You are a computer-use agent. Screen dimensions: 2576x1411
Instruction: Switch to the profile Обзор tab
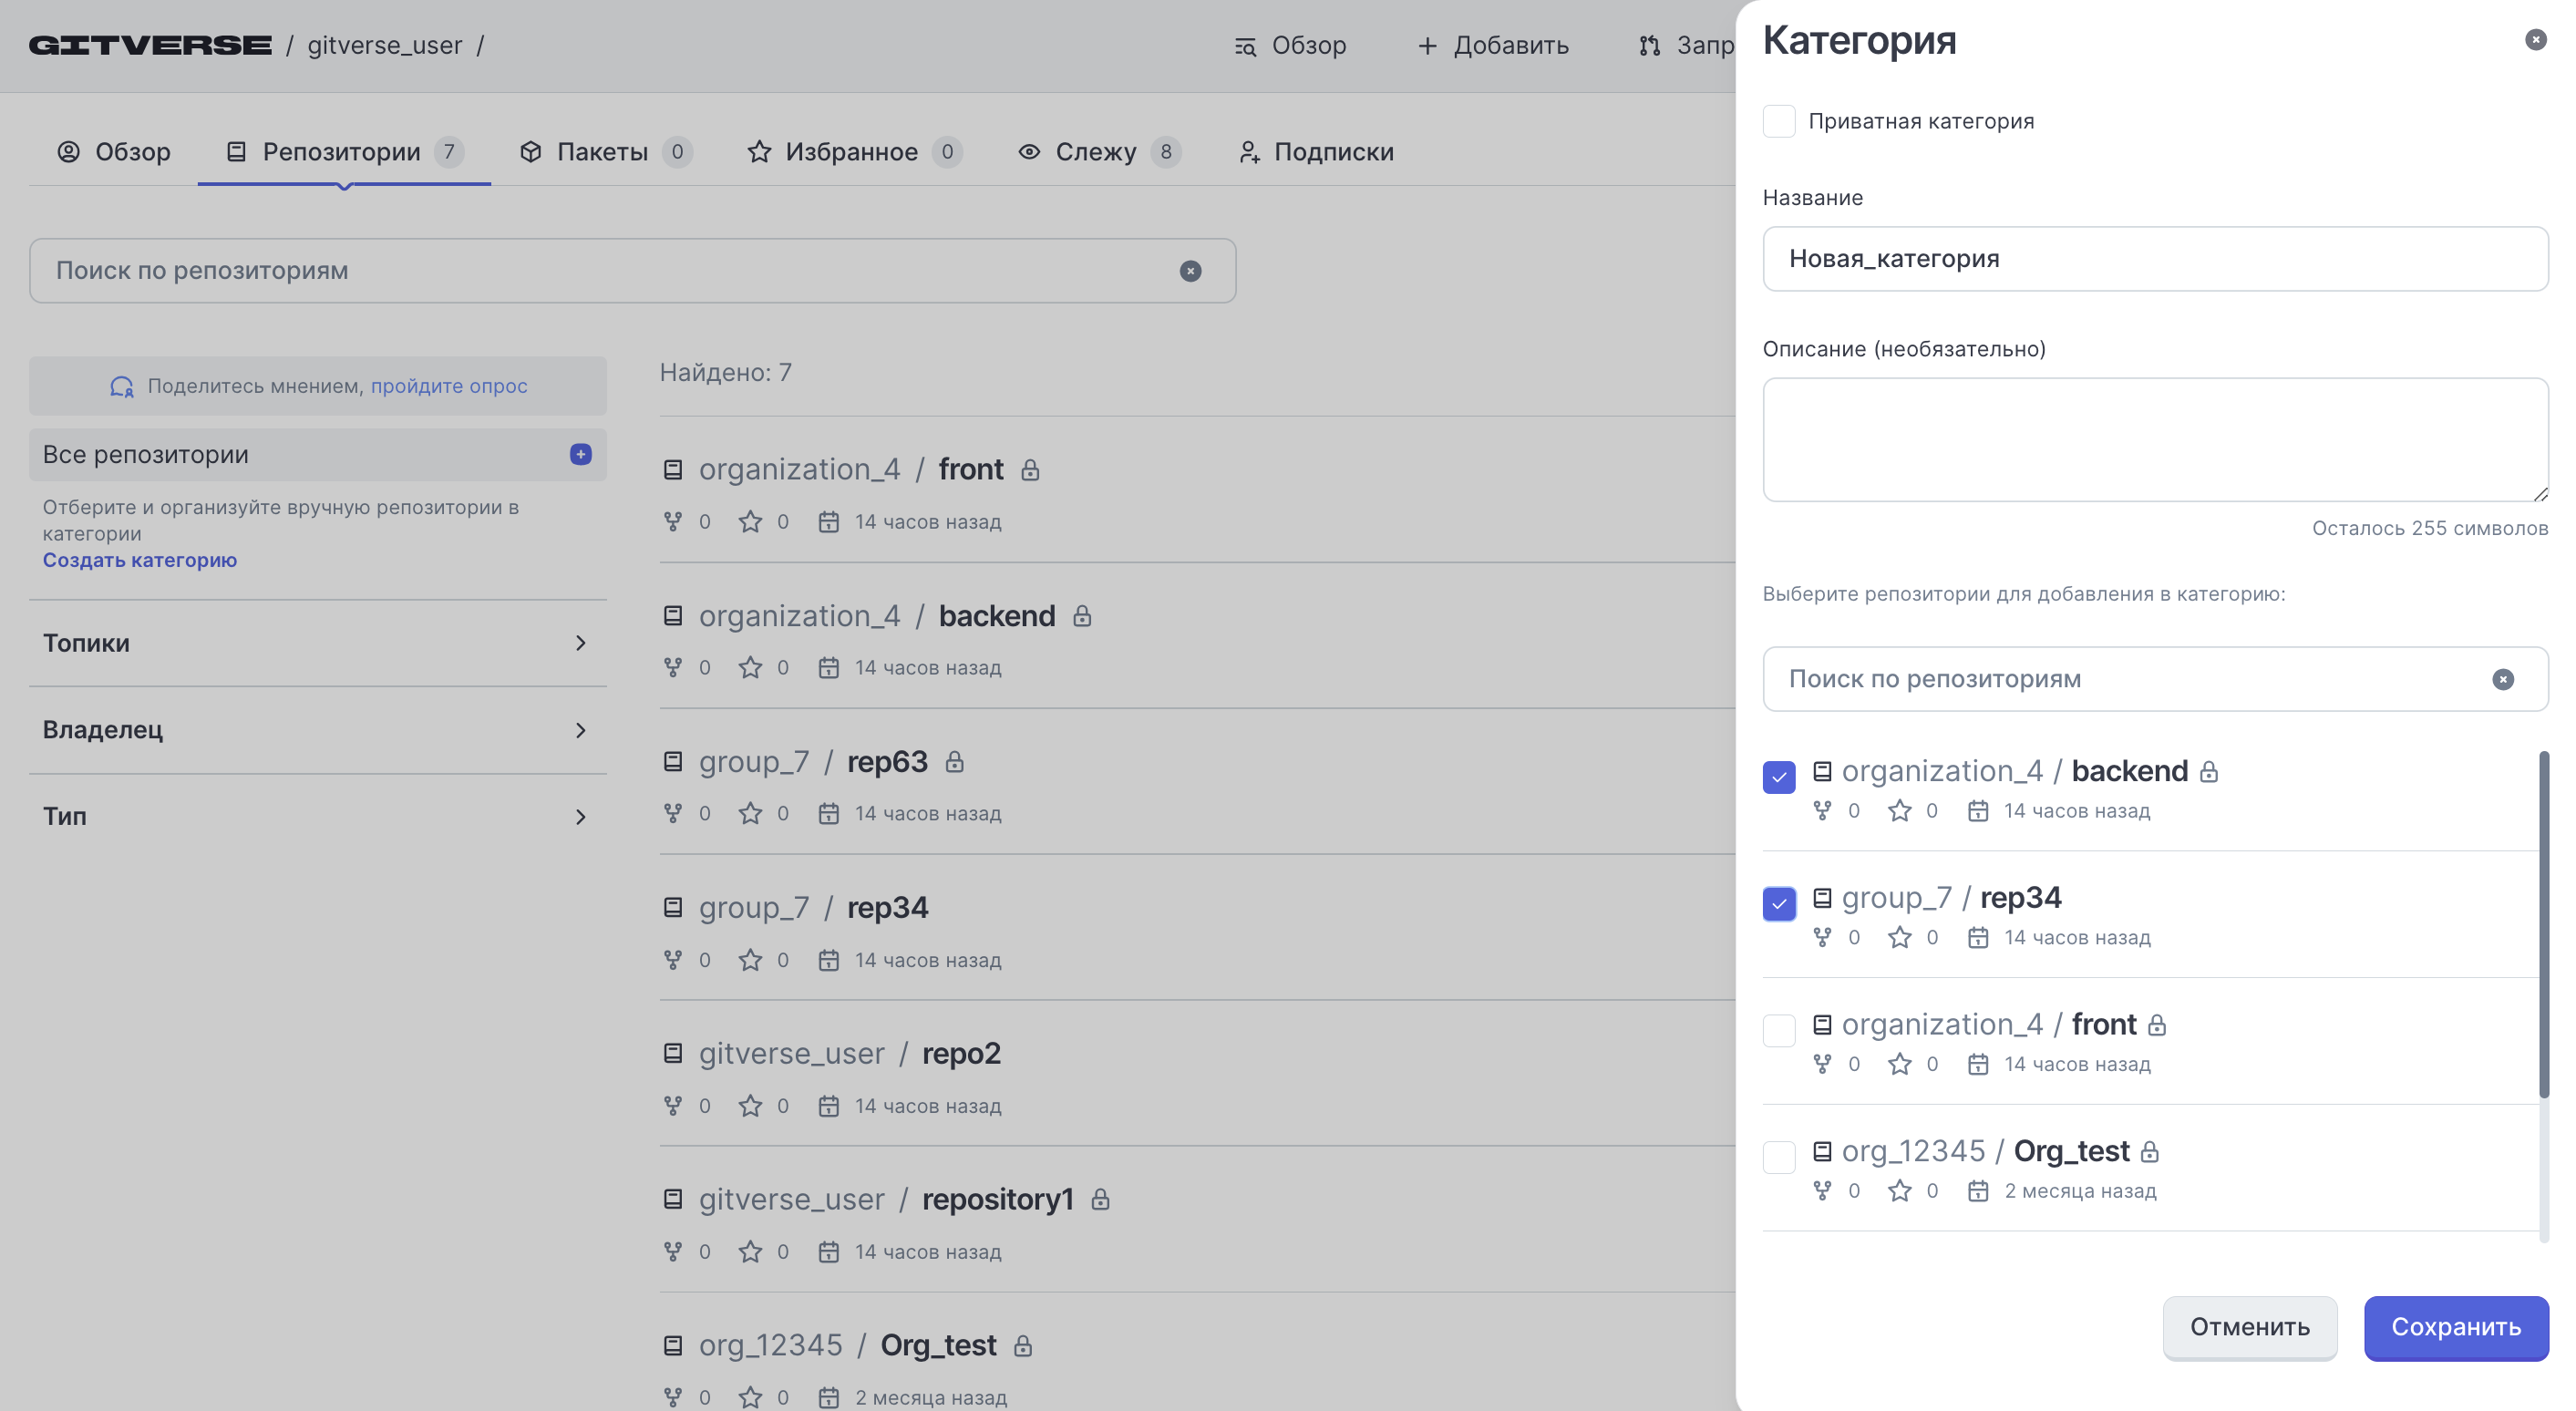[114, 152]
